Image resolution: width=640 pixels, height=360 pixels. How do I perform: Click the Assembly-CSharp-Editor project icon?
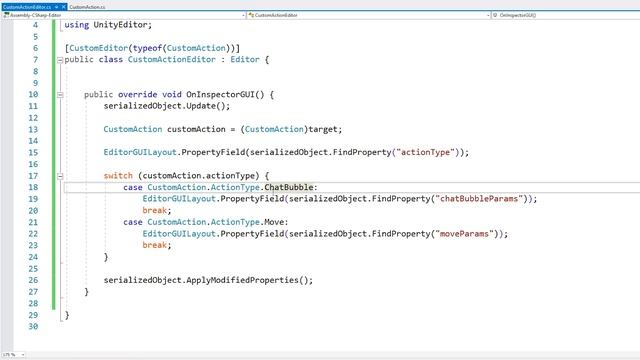point(6,15)
